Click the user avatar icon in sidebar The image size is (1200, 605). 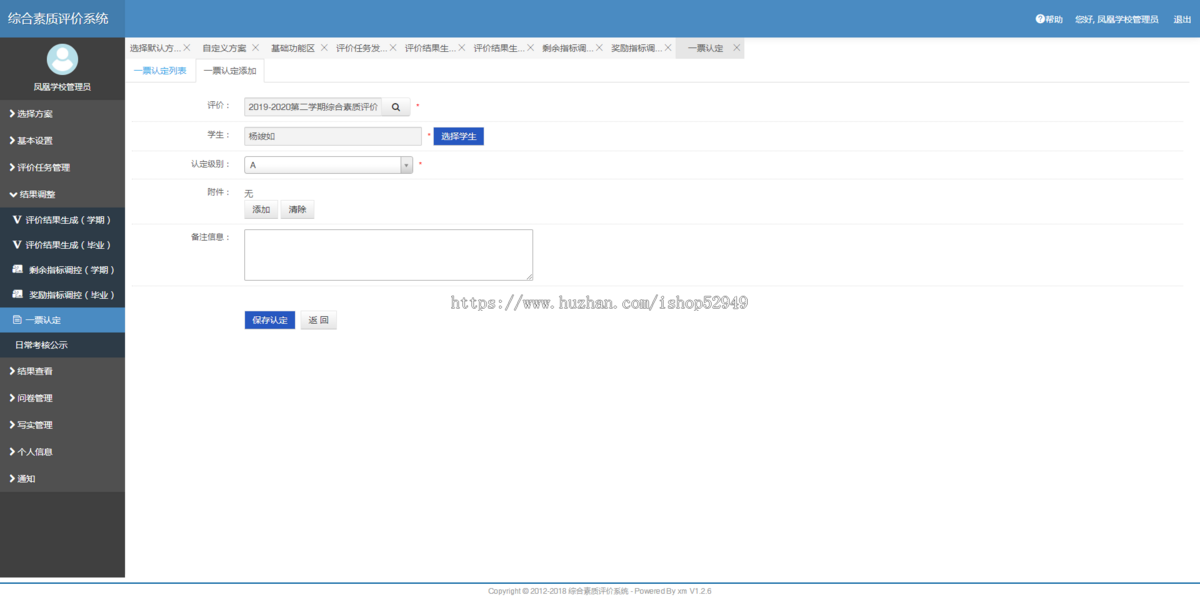pyautogui.click(x=62, y=60)
